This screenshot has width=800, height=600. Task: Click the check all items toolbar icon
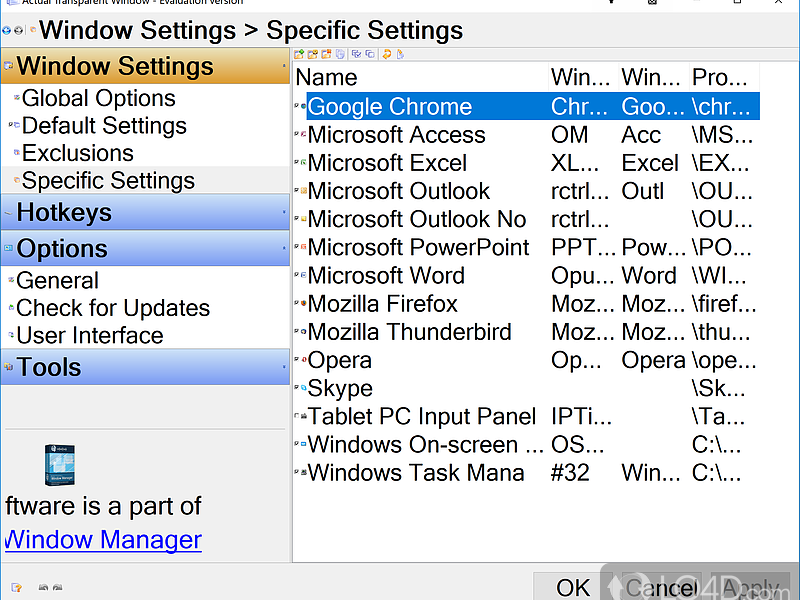click(357, 54)
